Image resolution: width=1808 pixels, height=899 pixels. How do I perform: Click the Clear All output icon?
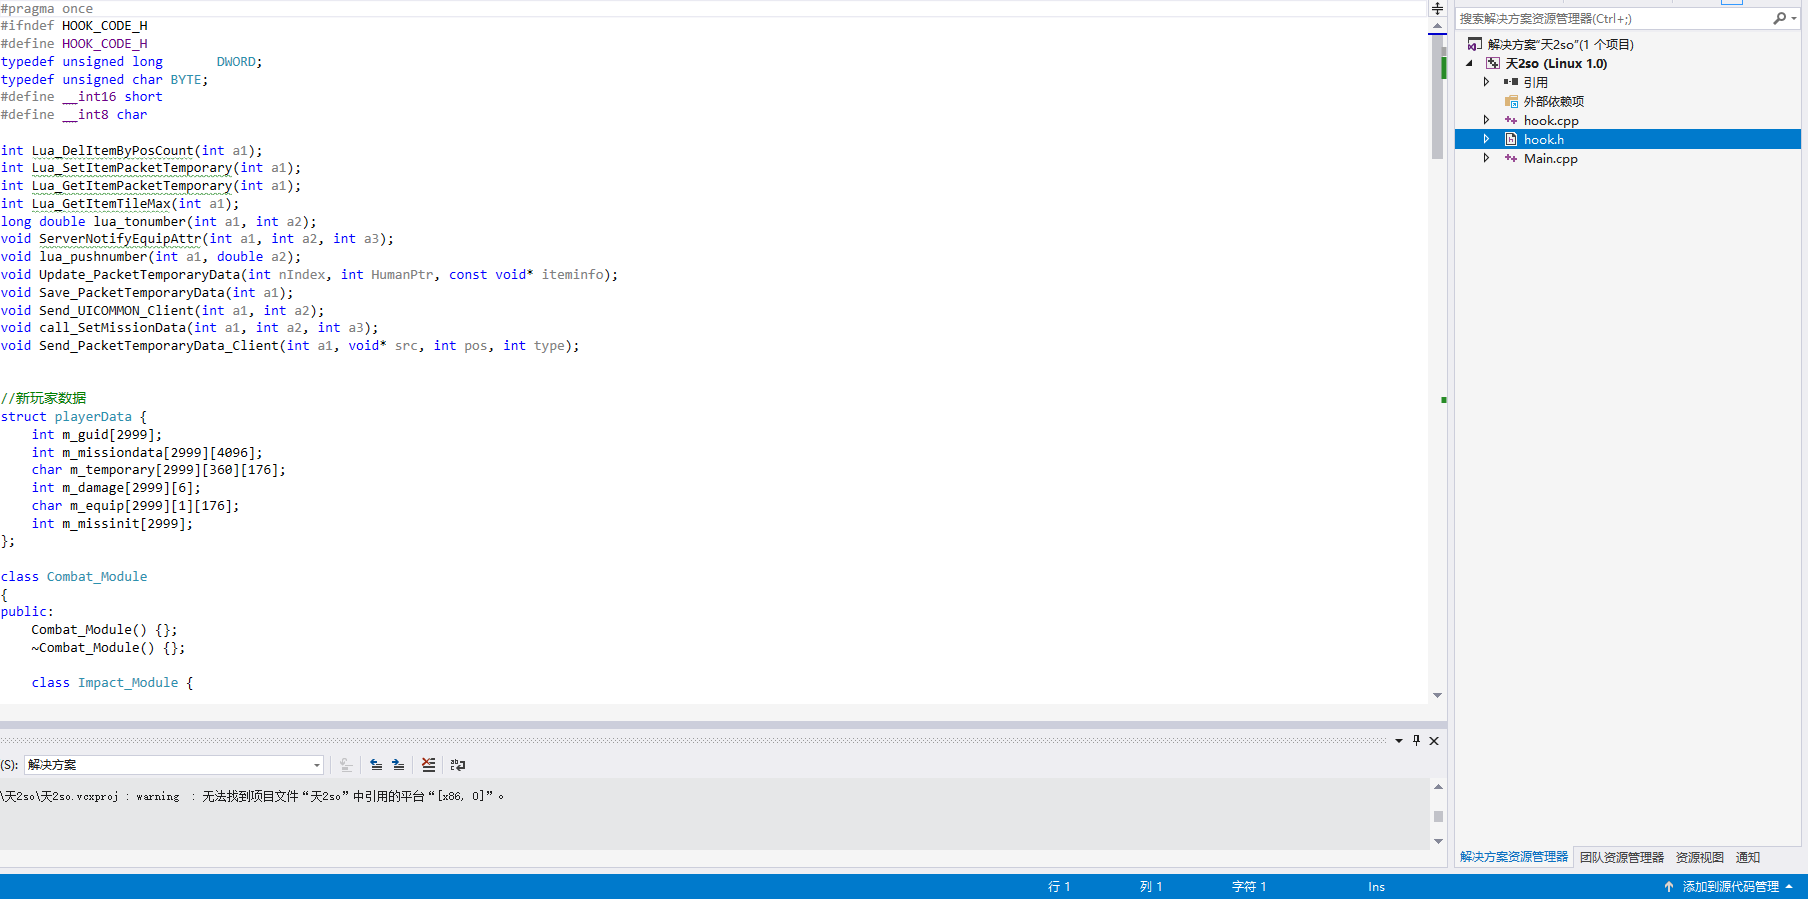click(428, 765)
